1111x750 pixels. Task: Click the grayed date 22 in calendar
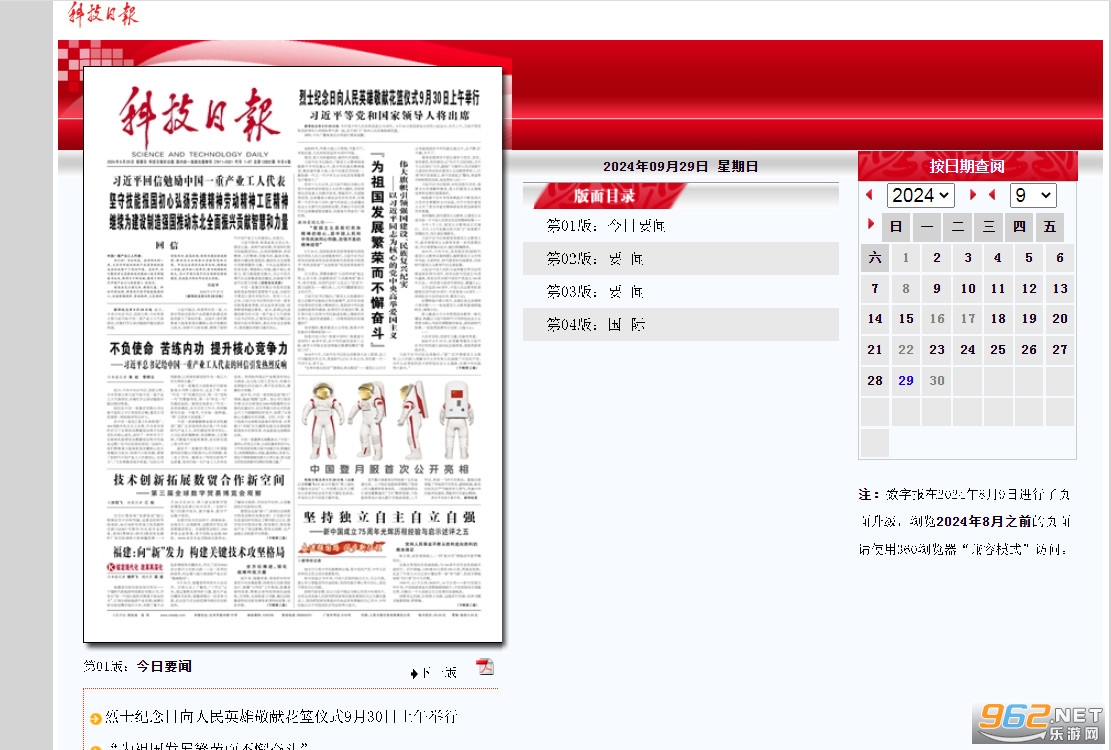click(x=906, y=350)
